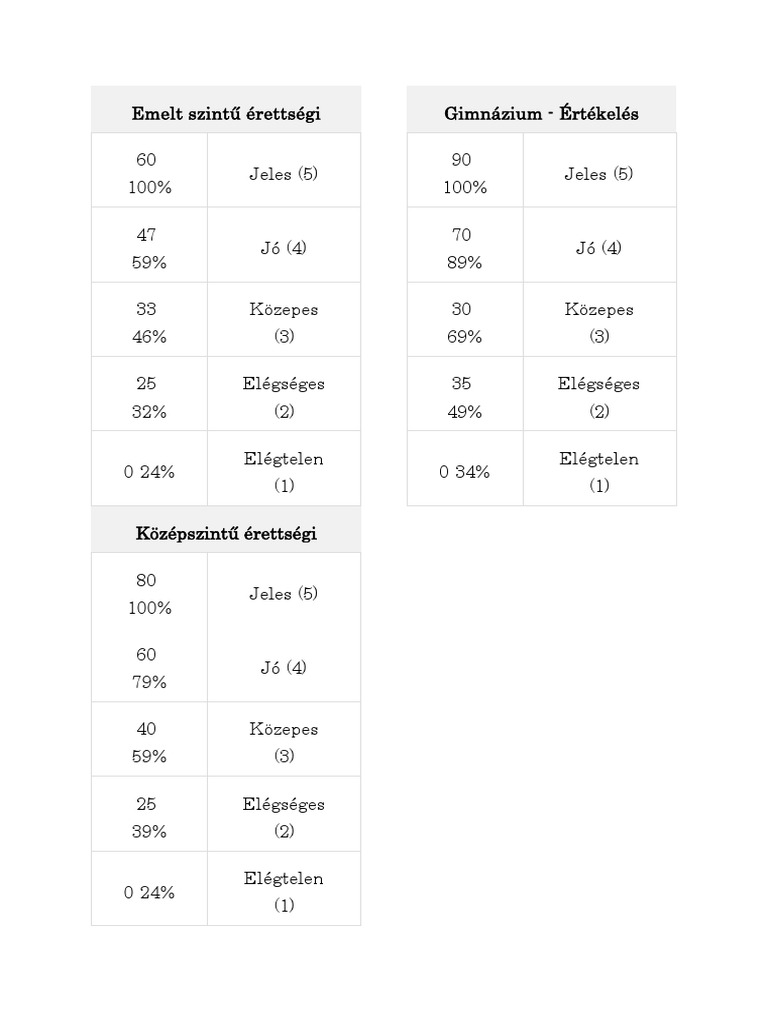
Task: Click 'Elégtelen (1)' in the Emelt szintű table
Action: (284, 472)
